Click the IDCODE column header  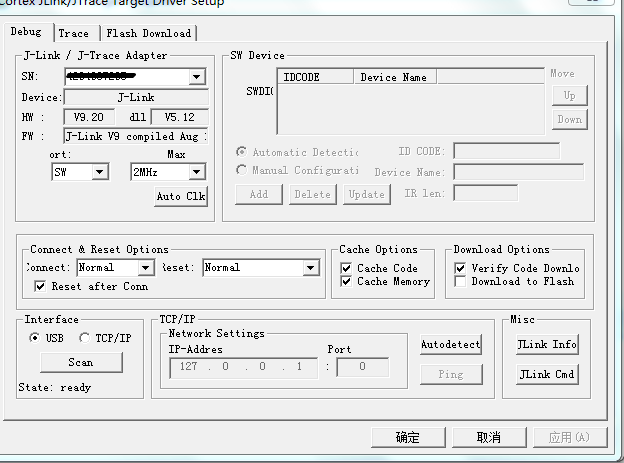click(316, 77)
